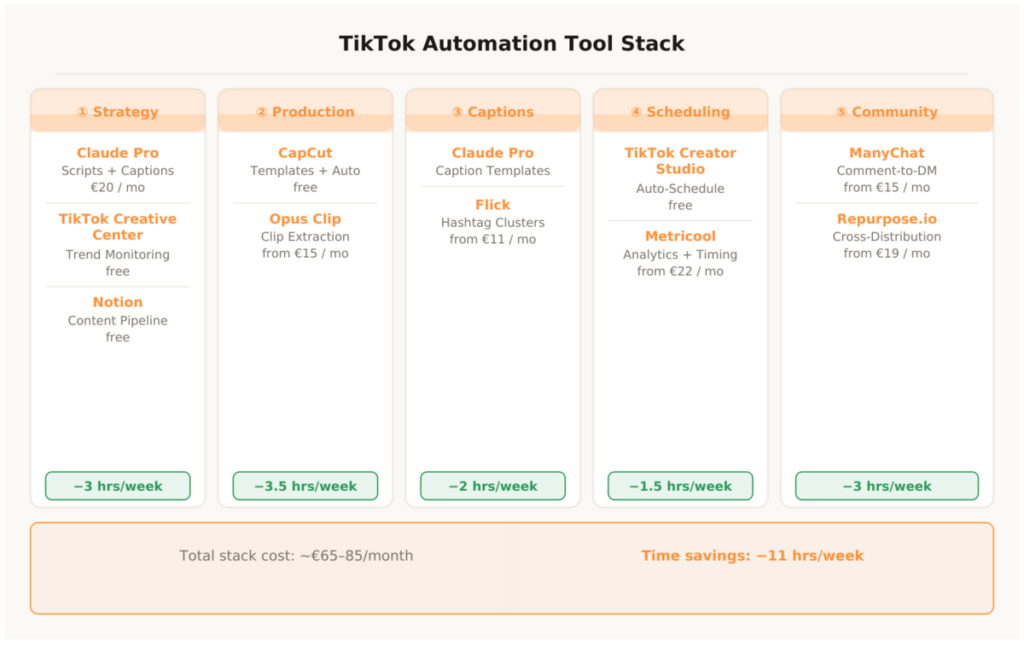Click 'Trend Monitoring' description text
Screen dimensions: 1024x647
[x=118, y=255]
